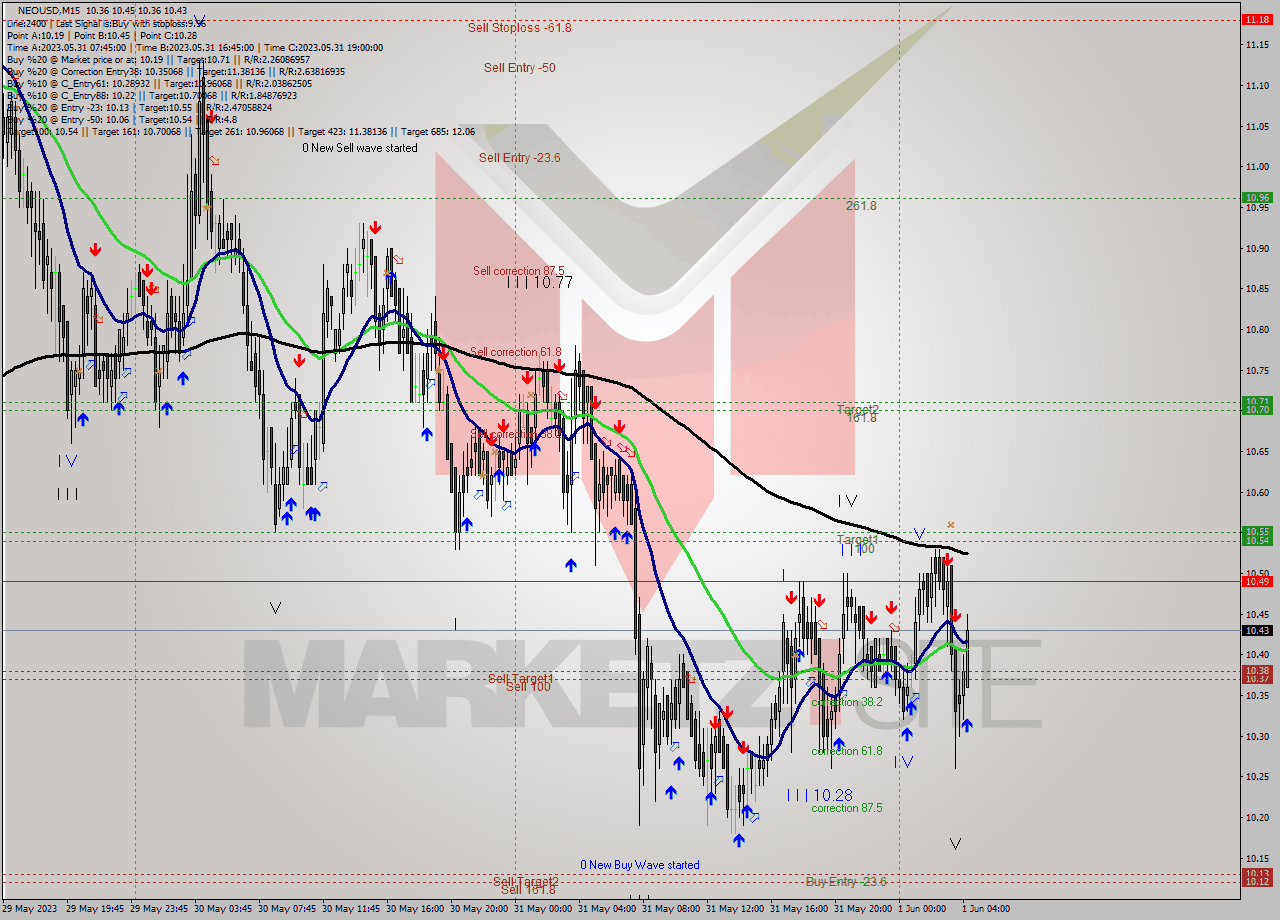
Task: Click the 'Sell correction 61.8' label
Action: pyautogui.click(x=516, y=352)
